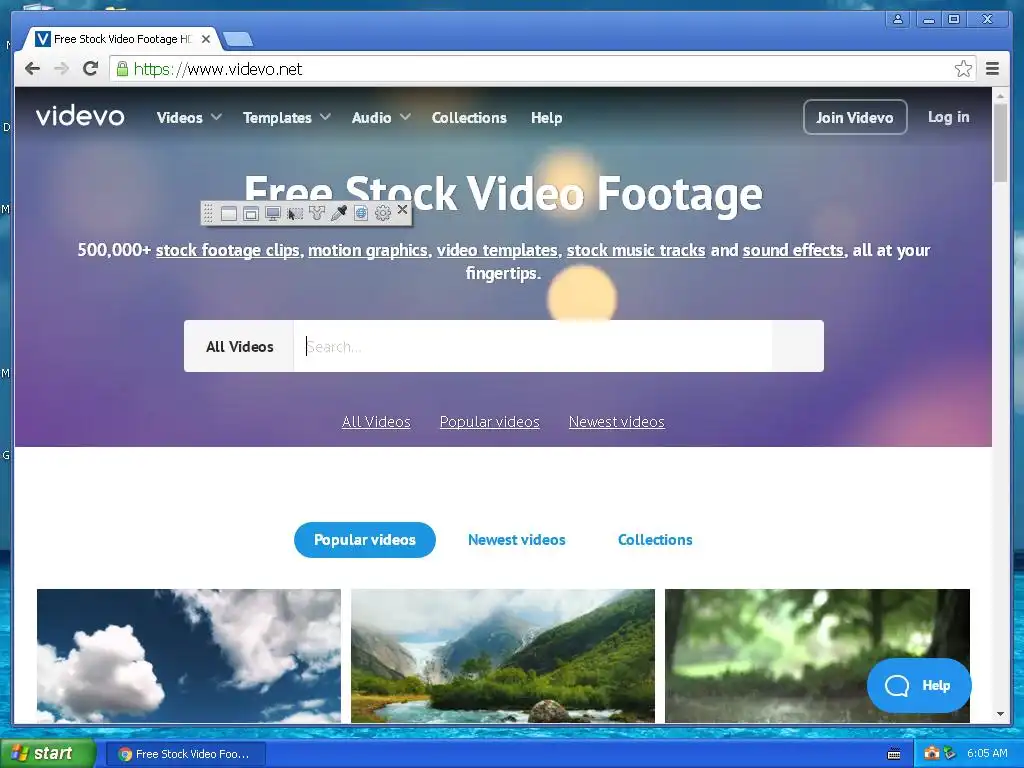Select the capture window tool

tap(229, 214)
